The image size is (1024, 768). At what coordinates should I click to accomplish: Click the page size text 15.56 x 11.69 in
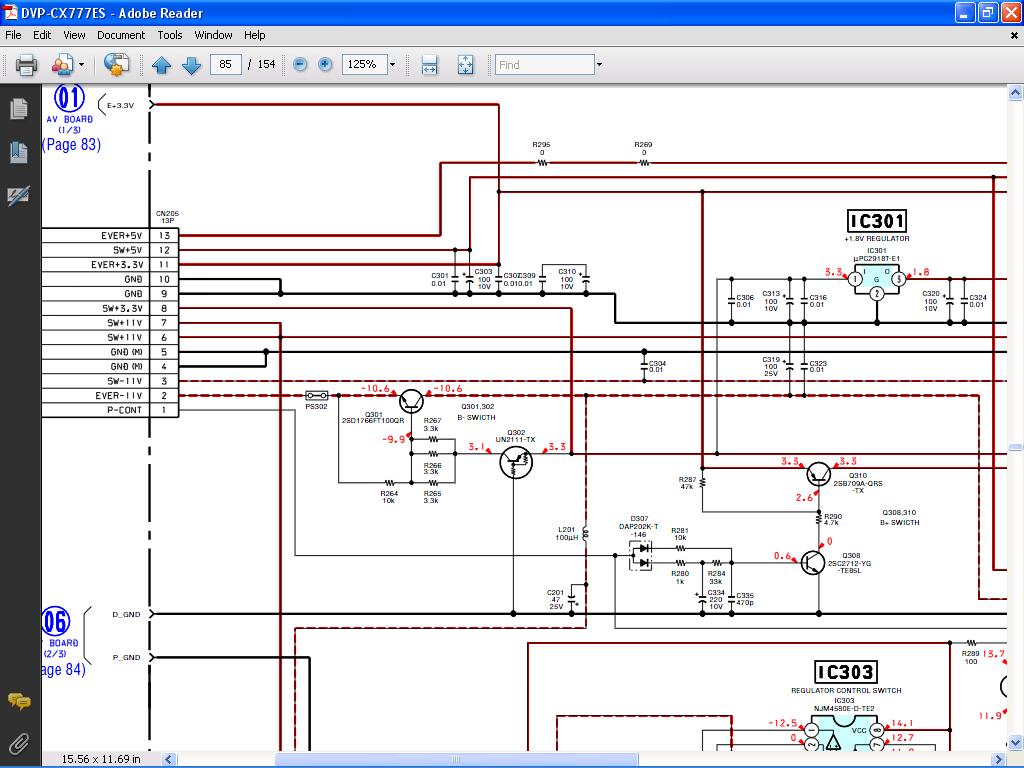pyautogui.click(x=101, y=759)
